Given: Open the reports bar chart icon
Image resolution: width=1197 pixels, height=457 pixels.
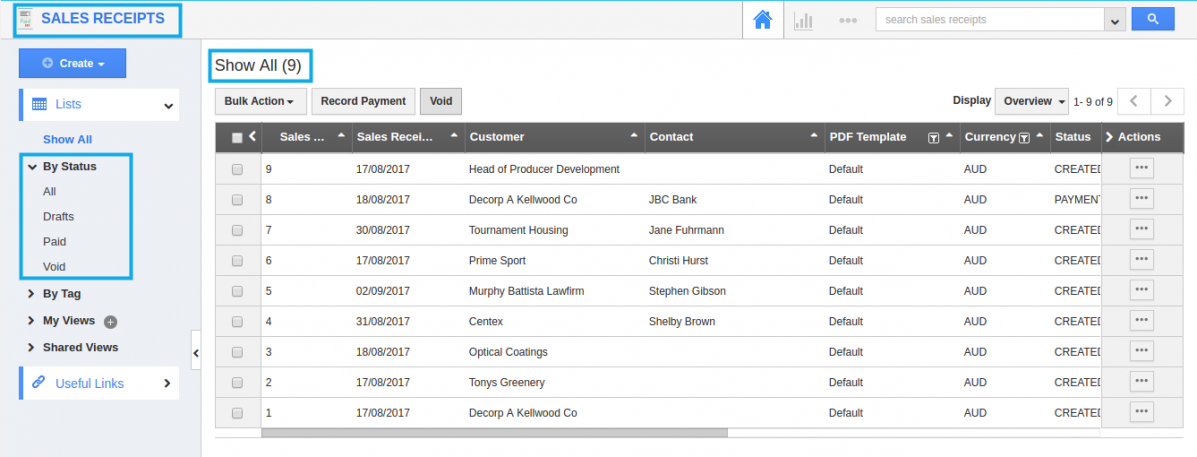Looking at the screenshot, I should 803,21.
